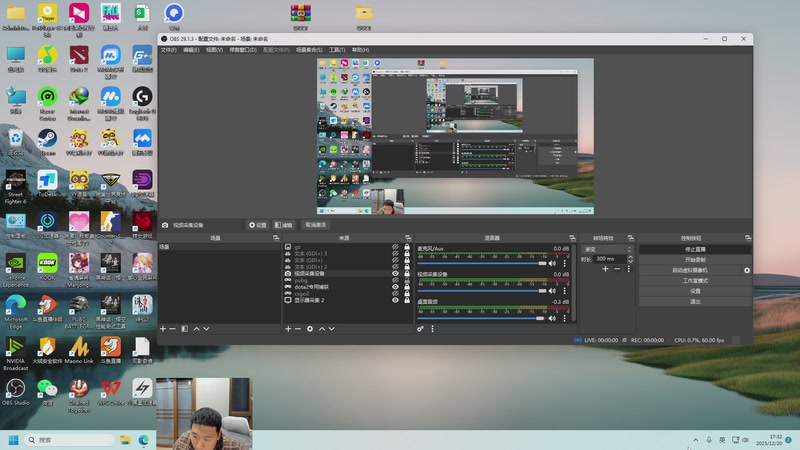Move the scene down with the arrow

tap(206, 329)
